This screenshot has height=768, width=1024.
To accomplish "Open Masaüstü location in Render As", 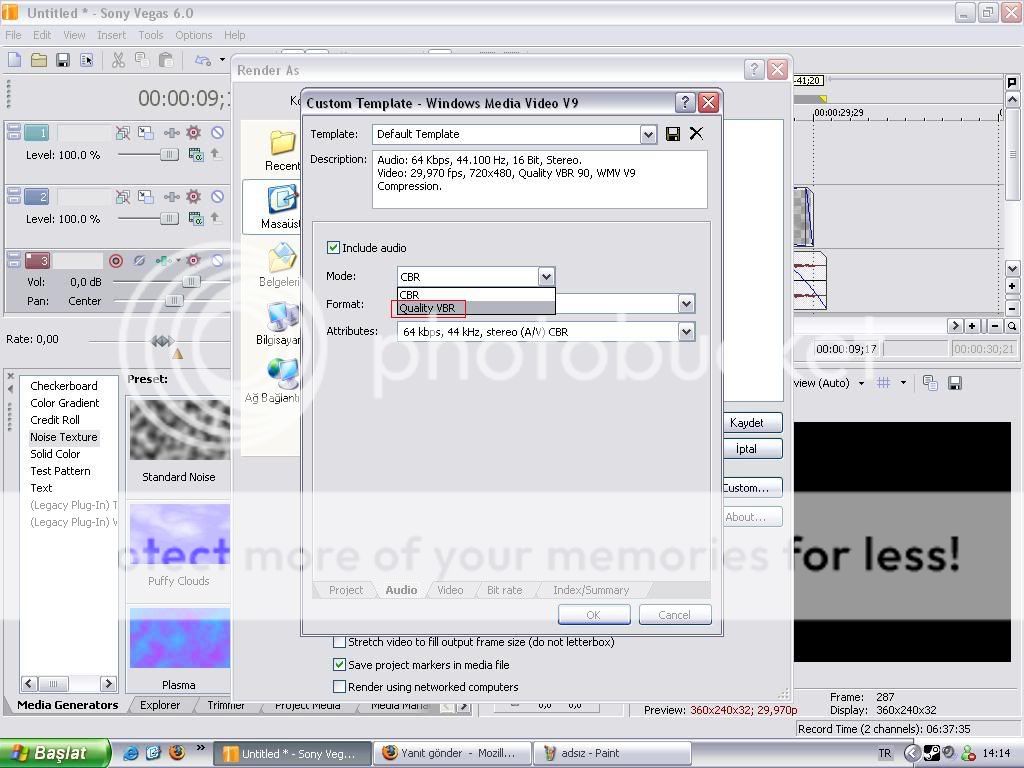I will 281,206.
